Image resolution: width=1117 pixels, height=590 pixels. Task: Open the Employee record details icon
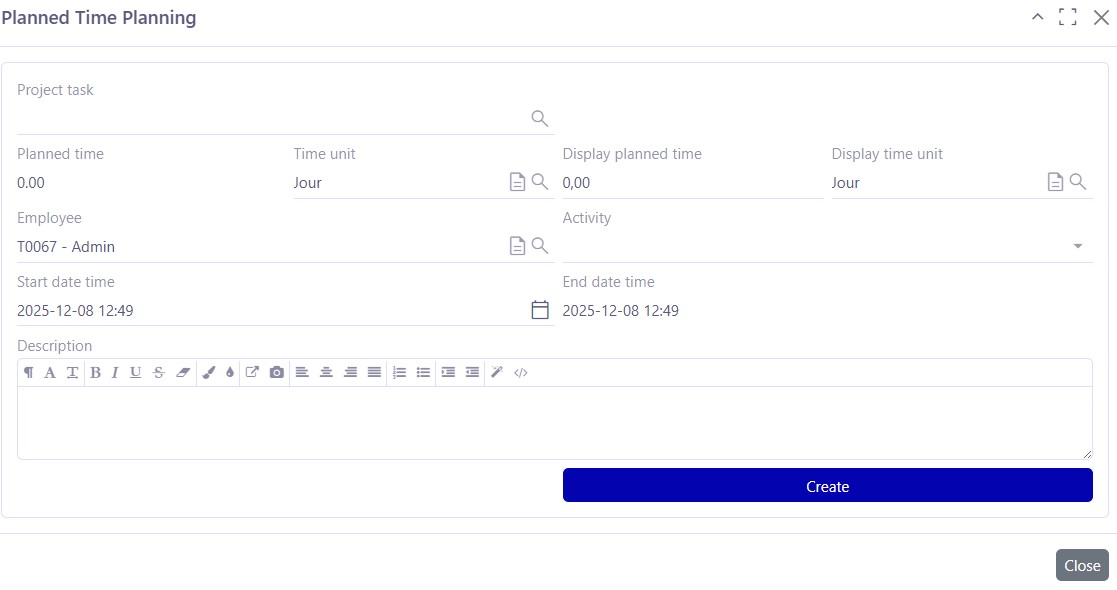517,245
